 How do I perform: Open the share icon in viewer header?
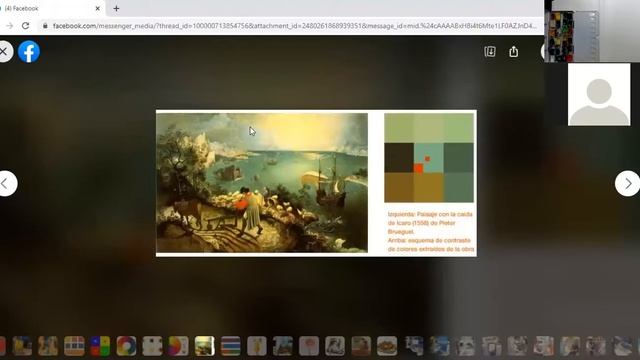tap(513, 51)
